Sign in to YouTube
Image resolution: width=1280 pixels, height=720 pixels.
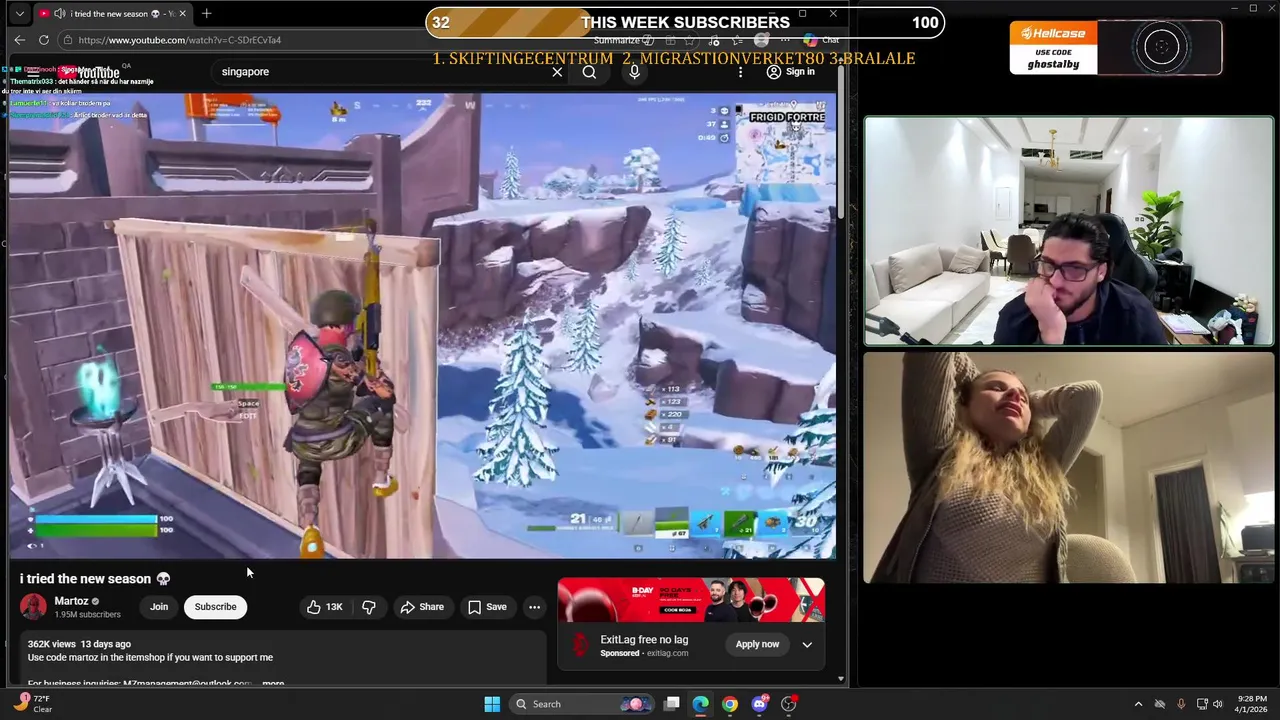[790, 72]
